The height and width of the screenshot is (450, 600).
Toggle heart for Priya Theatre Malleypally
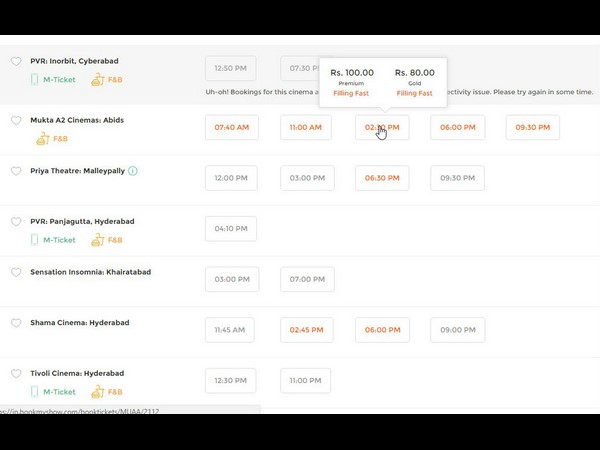tap(16, 171)
